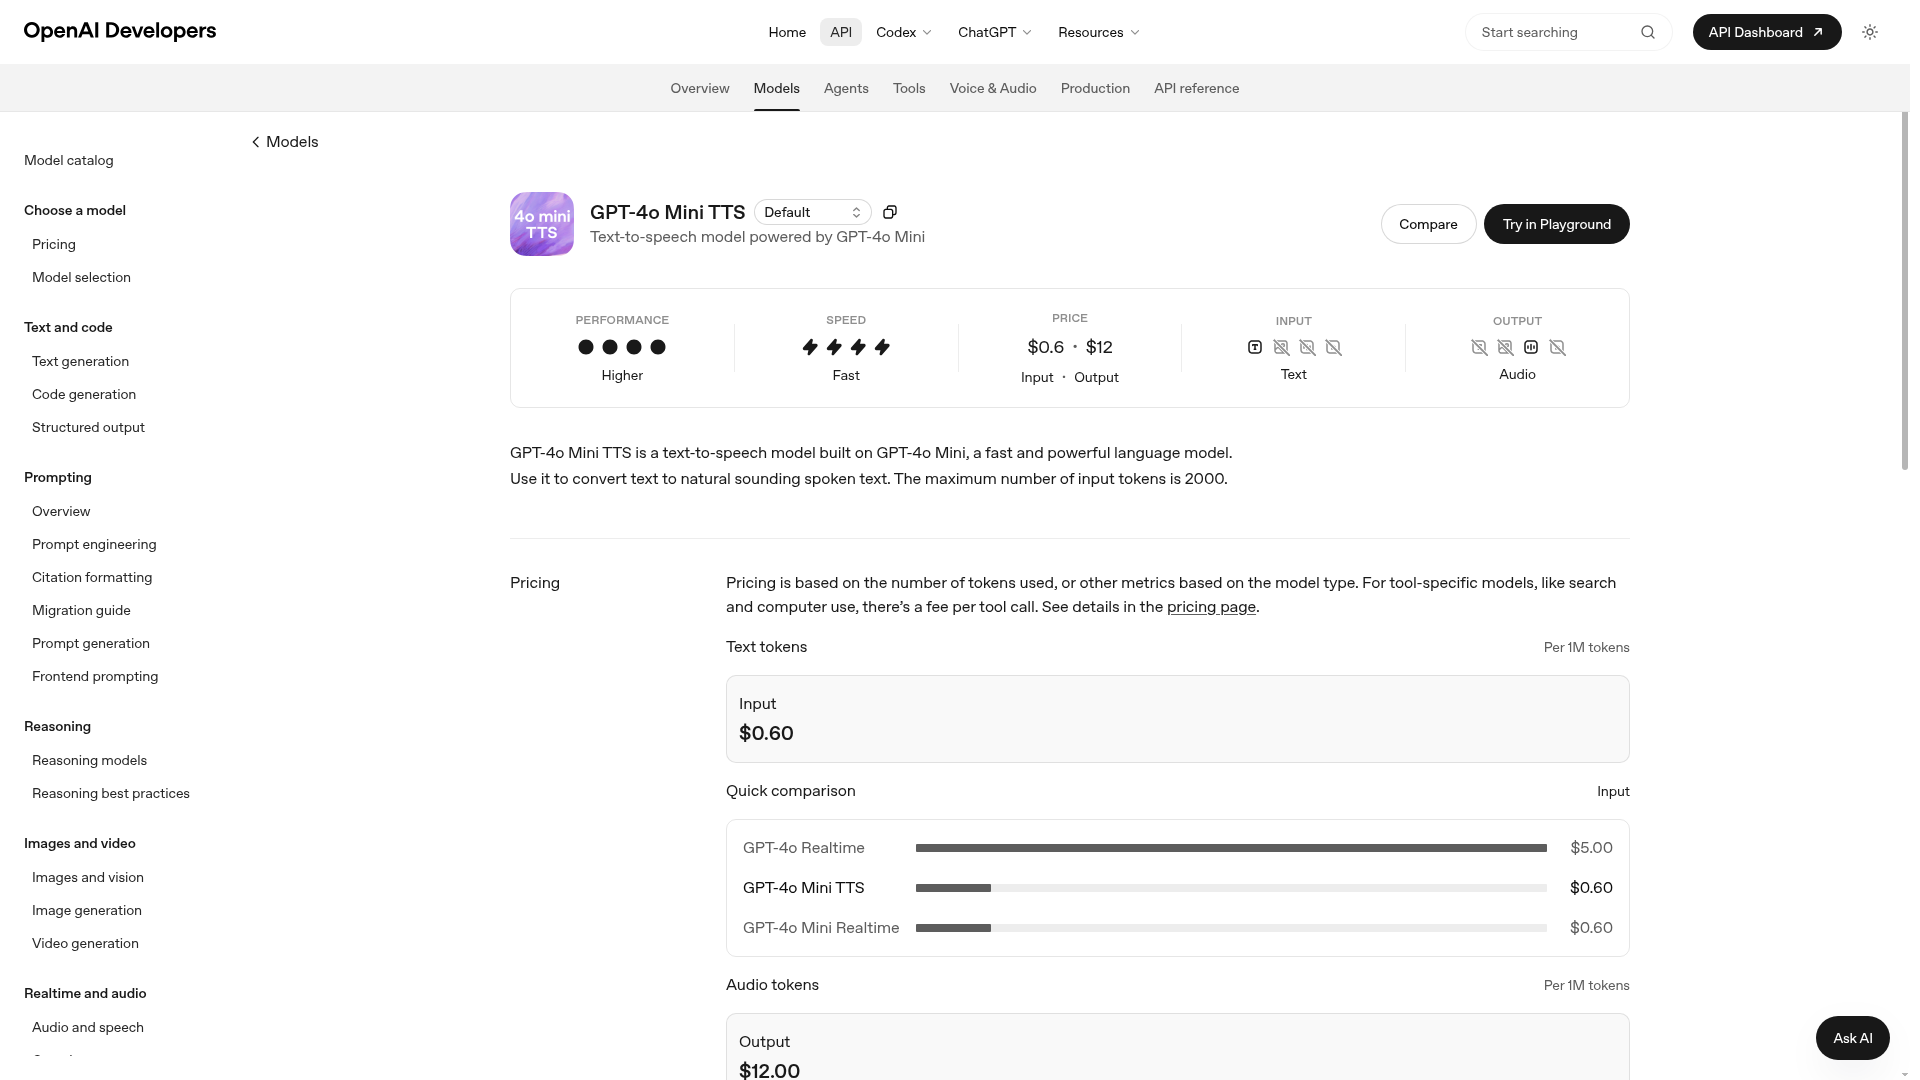Click the Compare button

1428,224
